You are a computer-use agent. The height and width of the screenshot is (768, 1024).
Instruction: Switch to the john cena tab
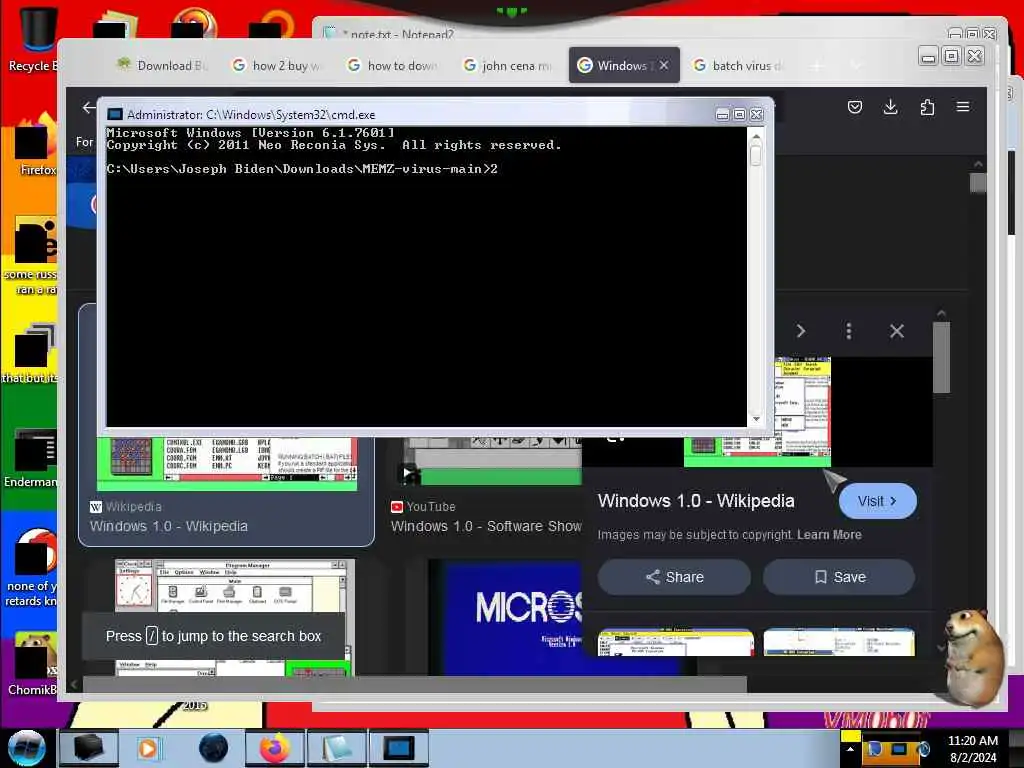508,65
